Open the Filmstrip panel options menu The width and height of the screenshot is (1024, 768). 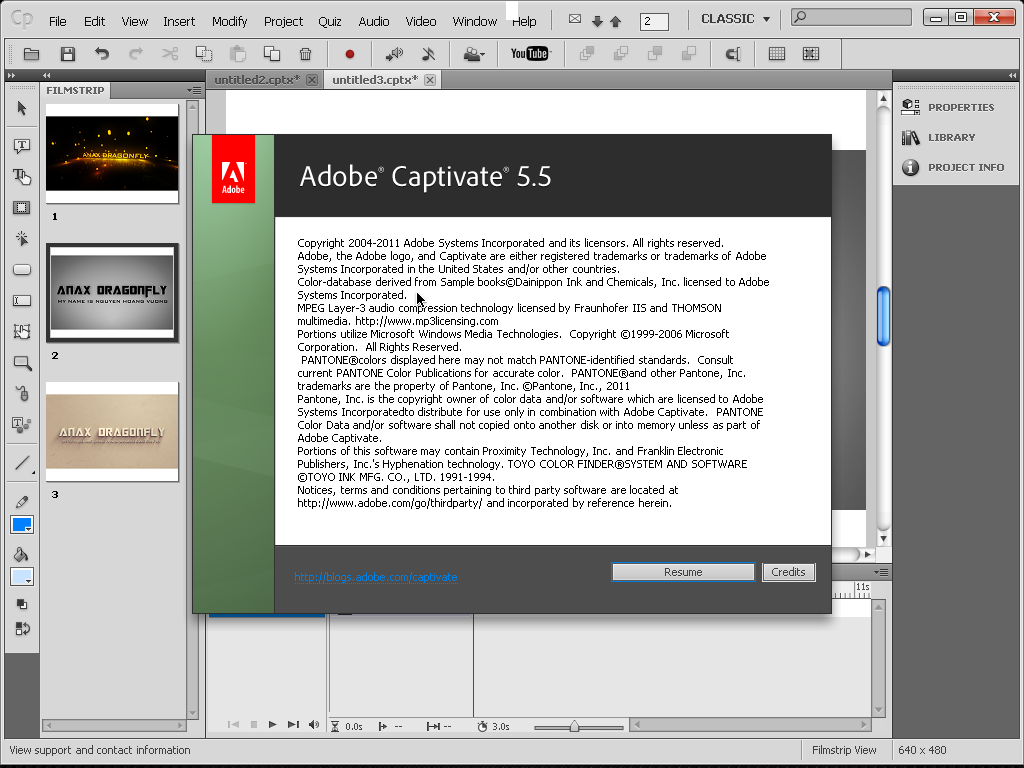[x=194, y=90]
